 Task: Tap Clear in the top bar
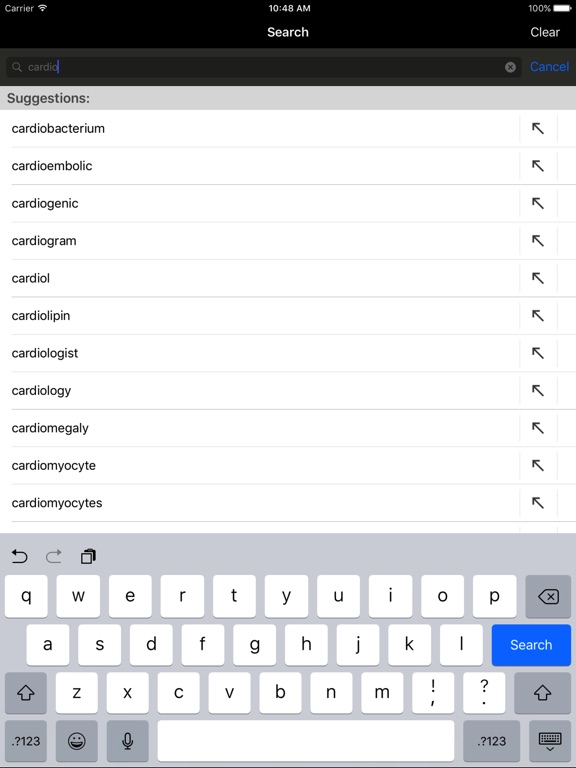[x=545, y=32]
